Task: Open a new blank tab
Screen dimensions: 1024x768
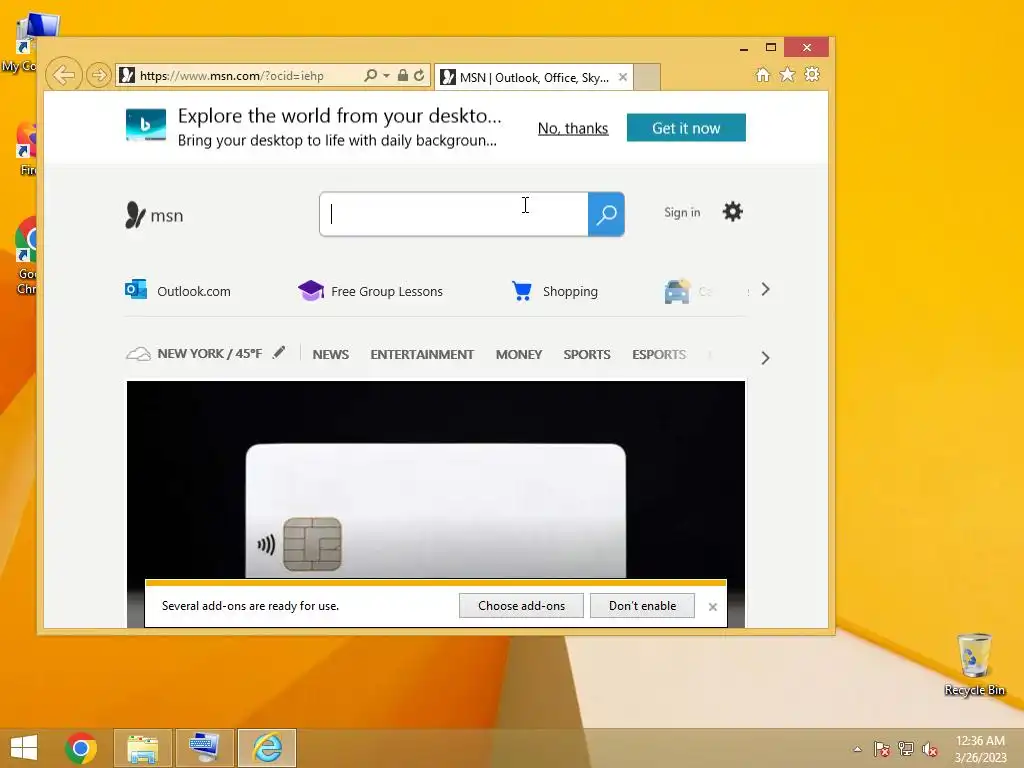Action: click(647, 77)
